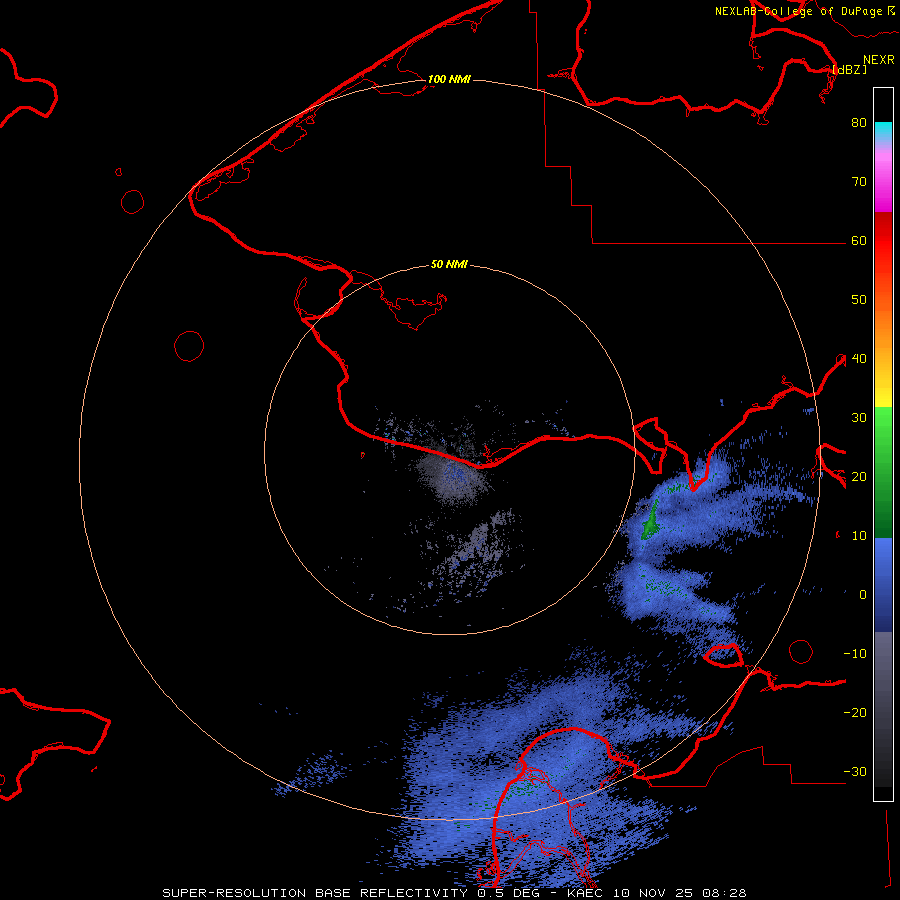900x900 pixels.
Task: Click the -30 dBZ colorbar label
Action: [855, 771]
